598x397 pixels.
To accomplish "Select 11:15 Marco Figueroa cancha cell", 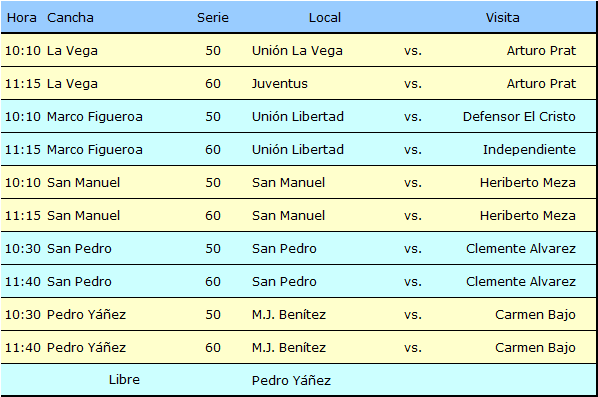I will point(95,149).
